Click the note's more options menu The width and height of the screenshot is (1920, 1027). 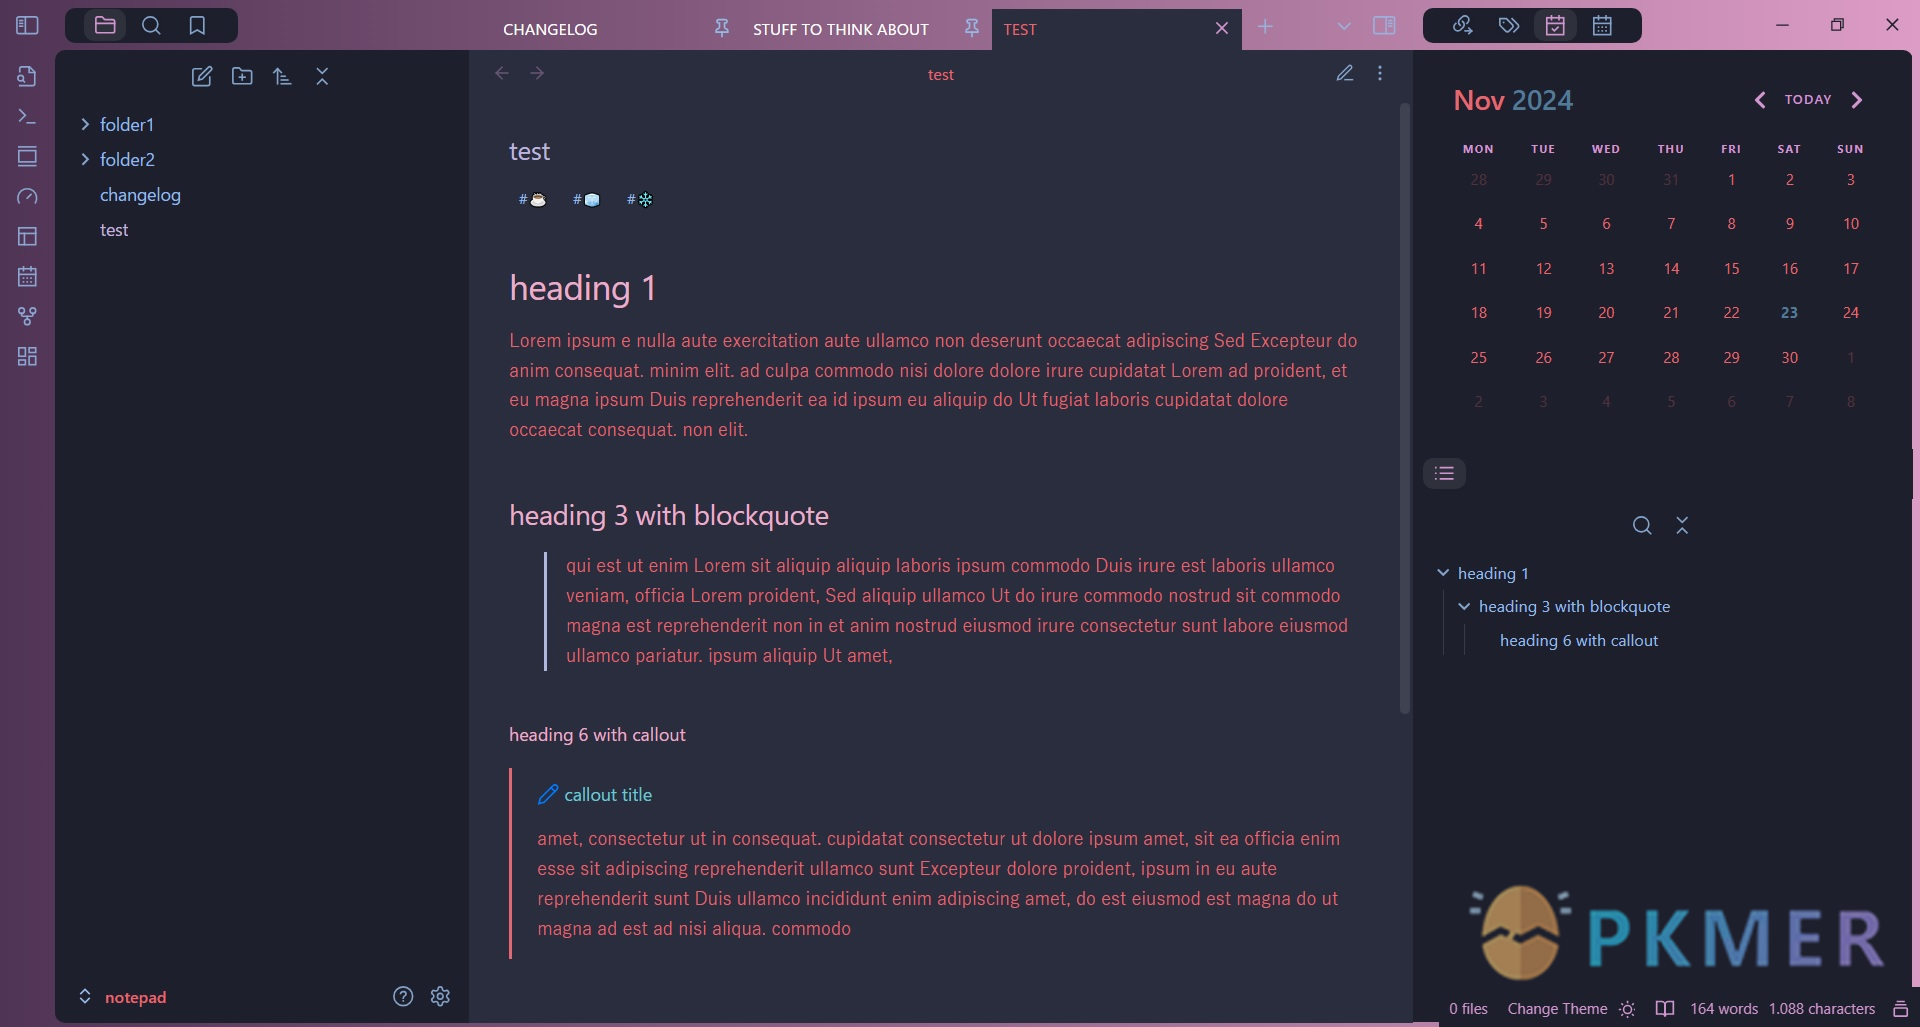click(1380, 74)
